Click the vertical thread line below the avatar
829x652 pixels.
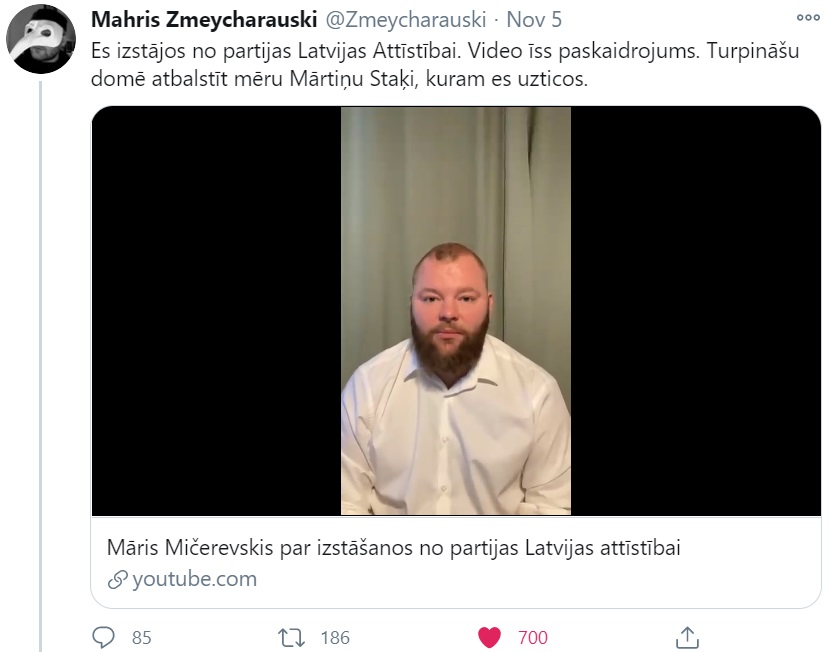coord(41,367)
